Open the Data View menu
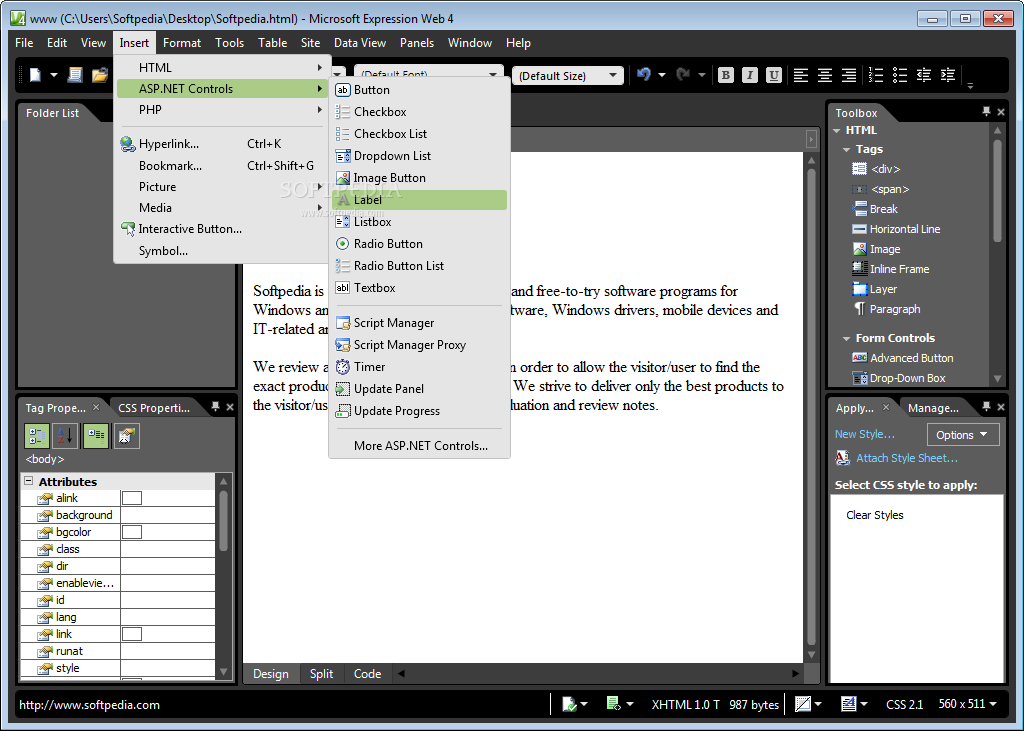This screenshot has height=731, width=1024. (360, 42)
